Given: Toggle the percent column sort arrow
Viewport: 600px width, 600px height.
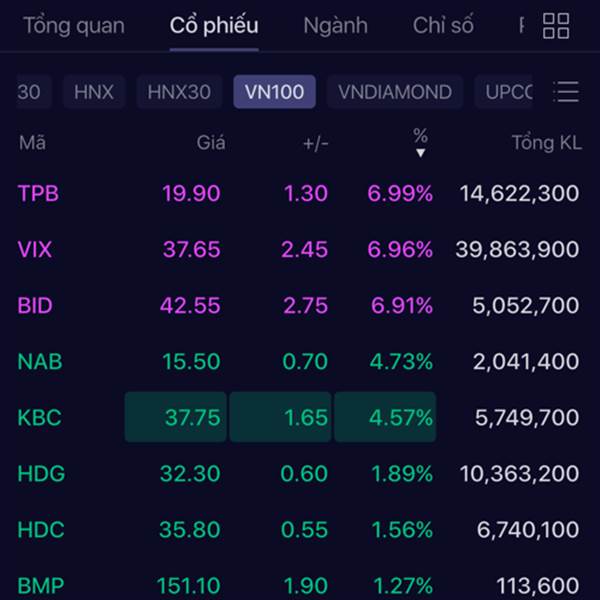Looking at the screenshot, I should 420,153.
